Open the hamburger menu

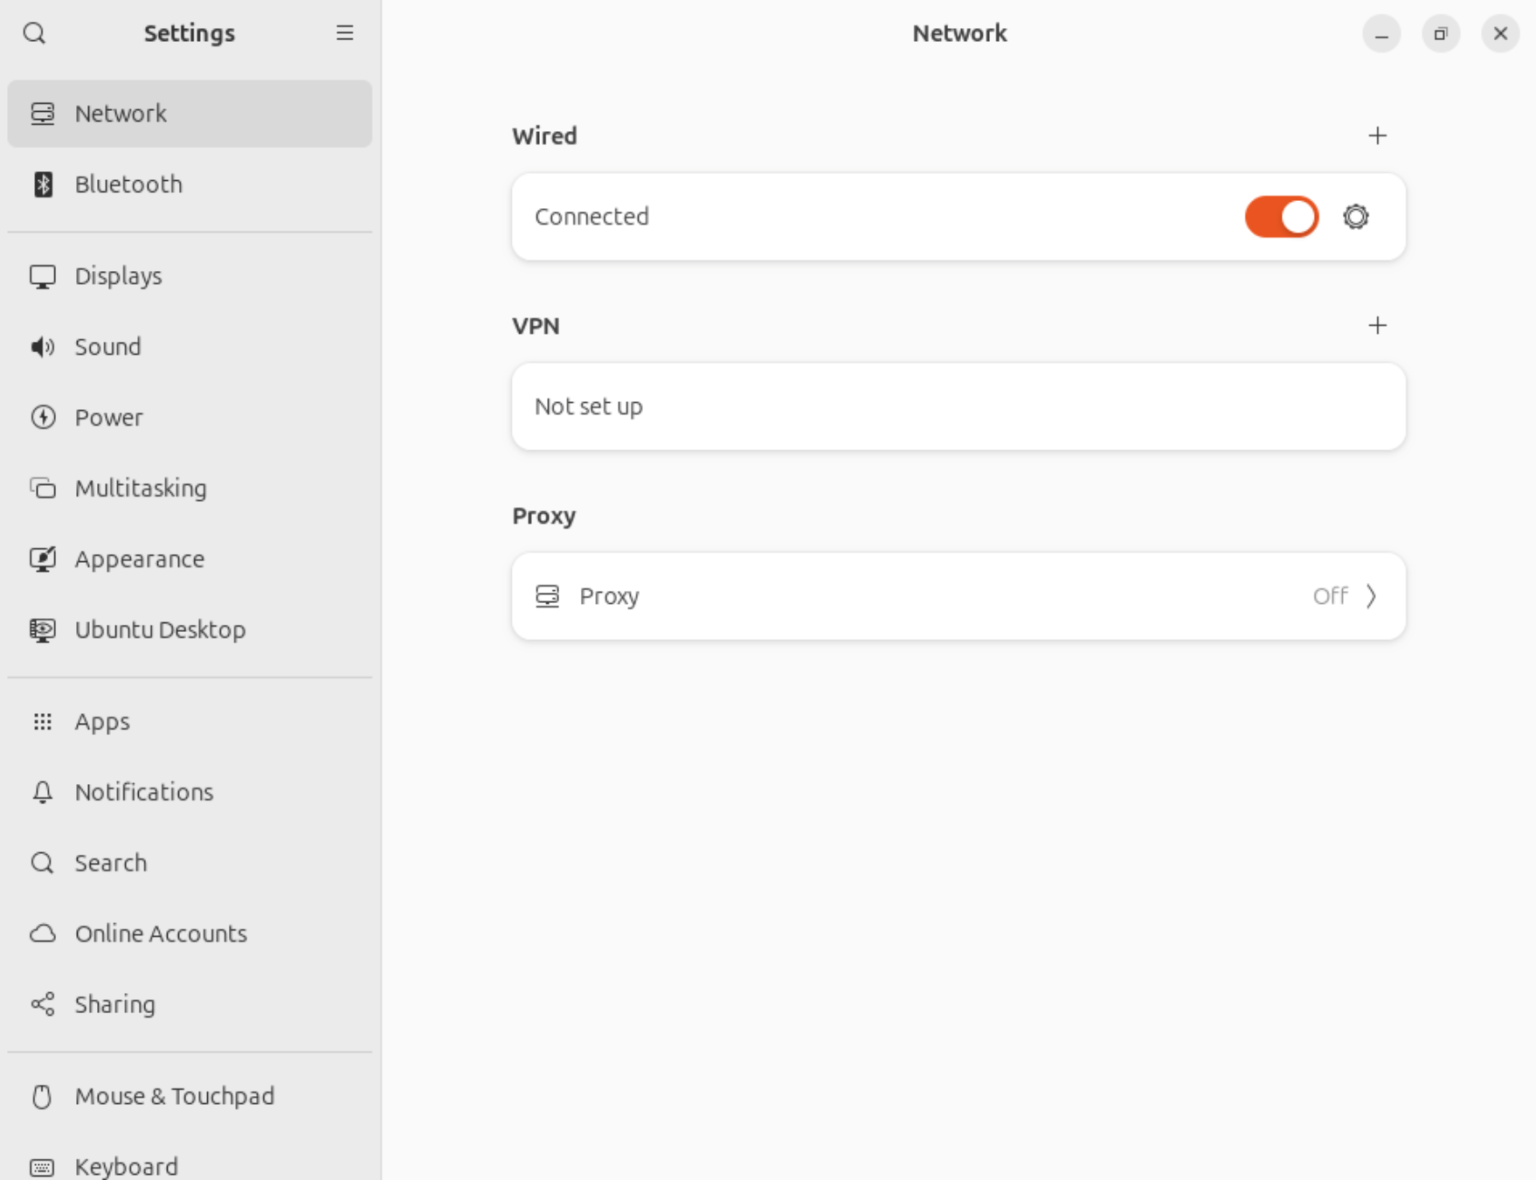pyautogui.click(x=345, y=33)
